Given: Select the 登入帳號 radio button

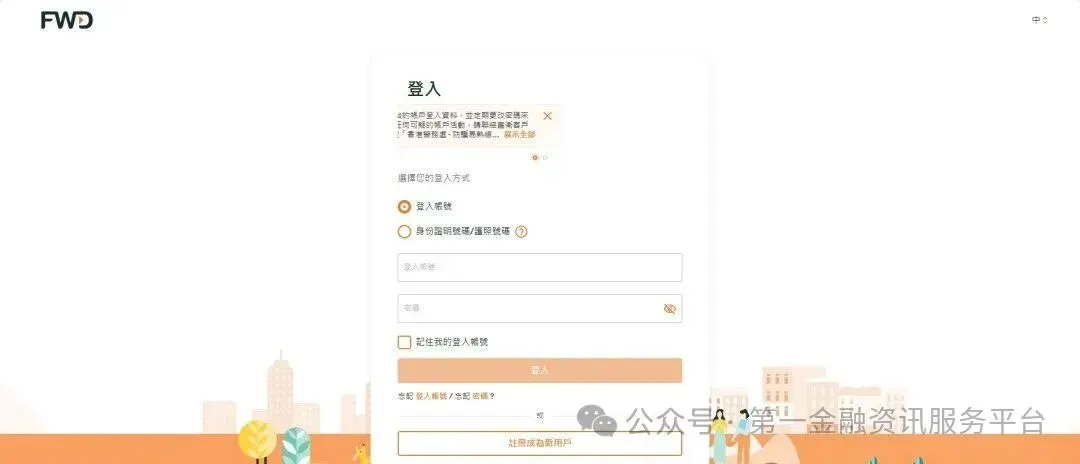Looking at the screenshot, I should coord(404,207).
